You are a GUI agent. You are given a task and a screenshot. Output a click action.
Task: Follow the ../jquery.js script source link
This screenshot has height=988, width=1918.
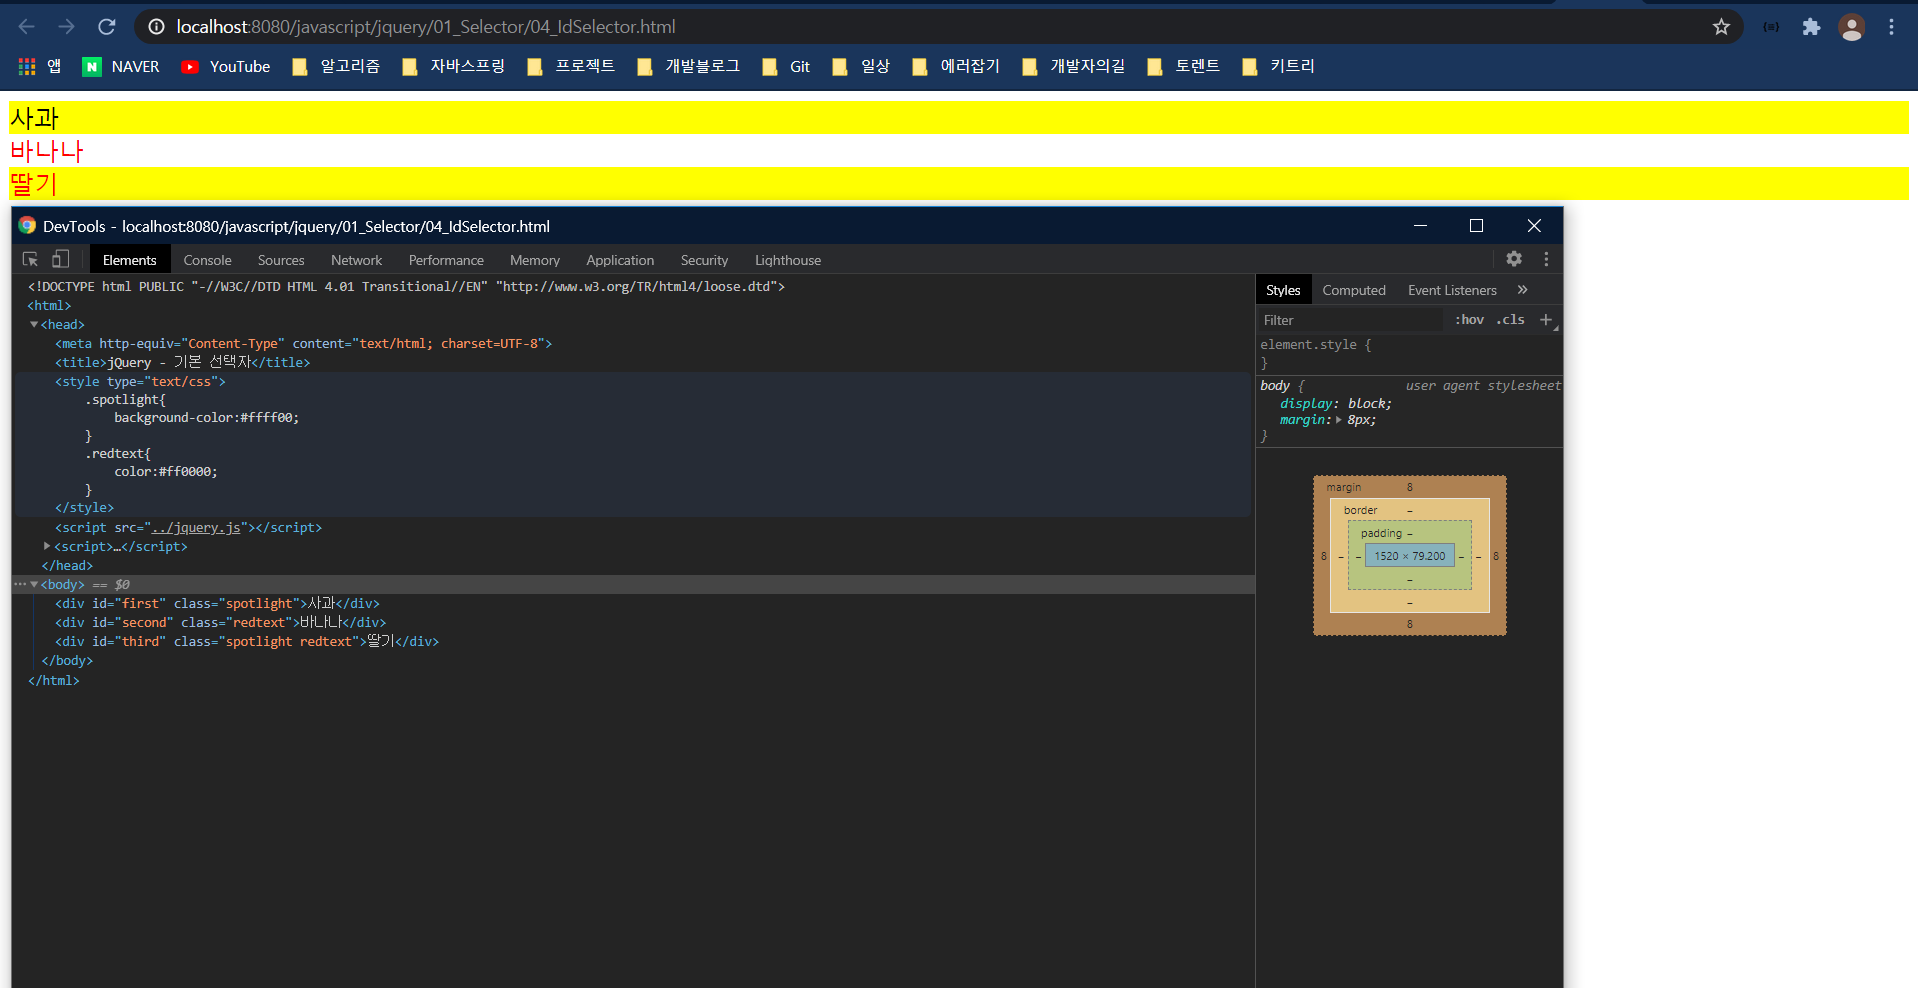pos(195,528)
